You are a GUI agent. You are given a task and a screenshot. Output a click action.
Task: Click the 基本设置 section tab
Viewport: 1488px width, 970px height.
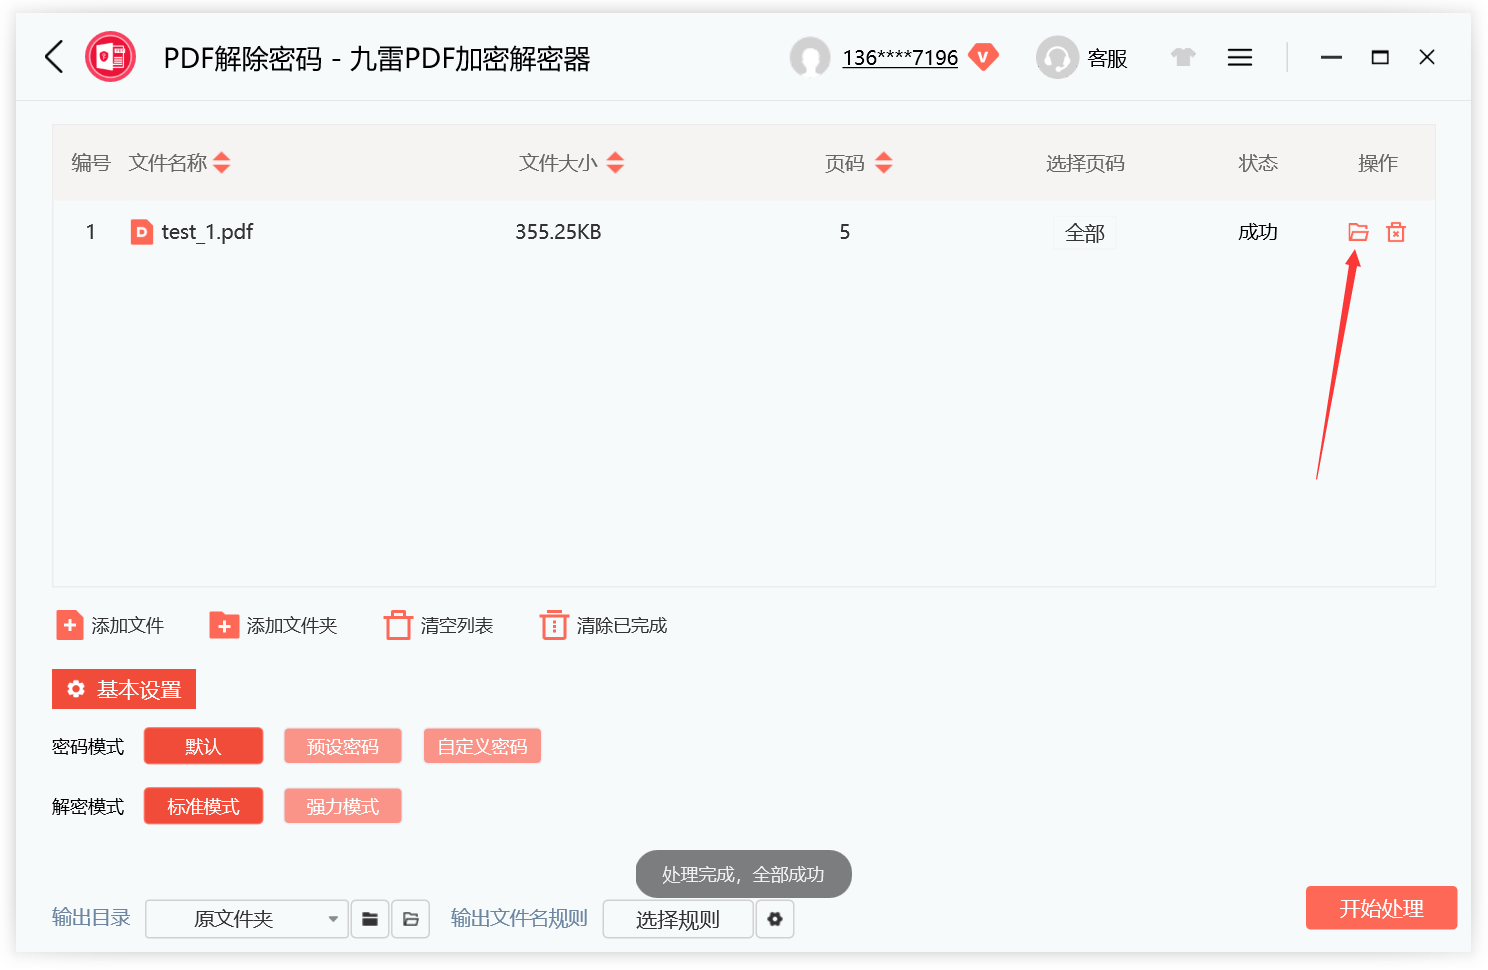123,688
